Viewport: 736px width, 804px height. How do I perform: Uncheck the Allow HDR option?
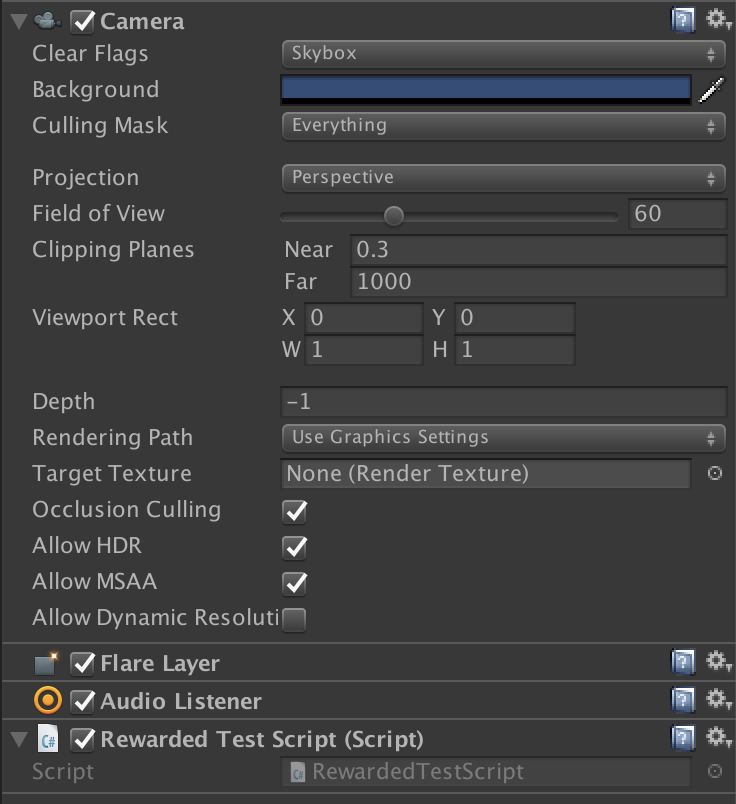click(294, 547)
